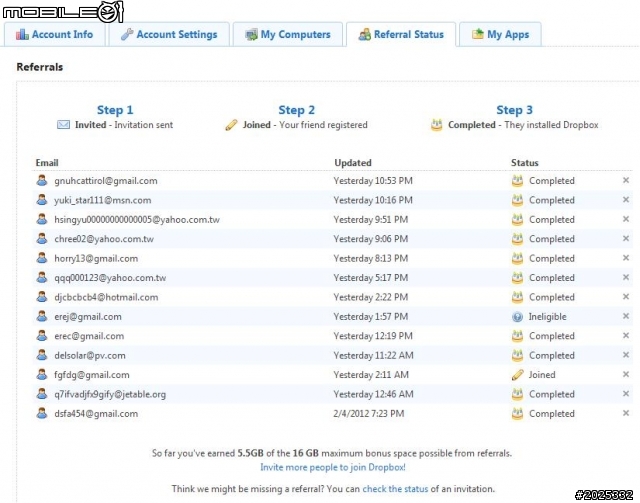Select the email chree02@yahoo.com.tw

pyautogui.click(x=104, y=239)
